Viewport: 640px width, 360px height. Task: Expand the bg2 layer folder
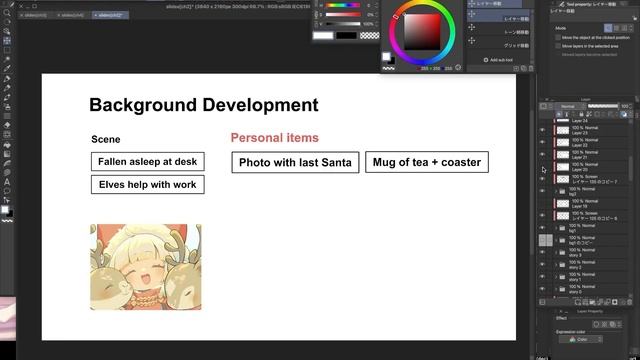pos(556,191)
